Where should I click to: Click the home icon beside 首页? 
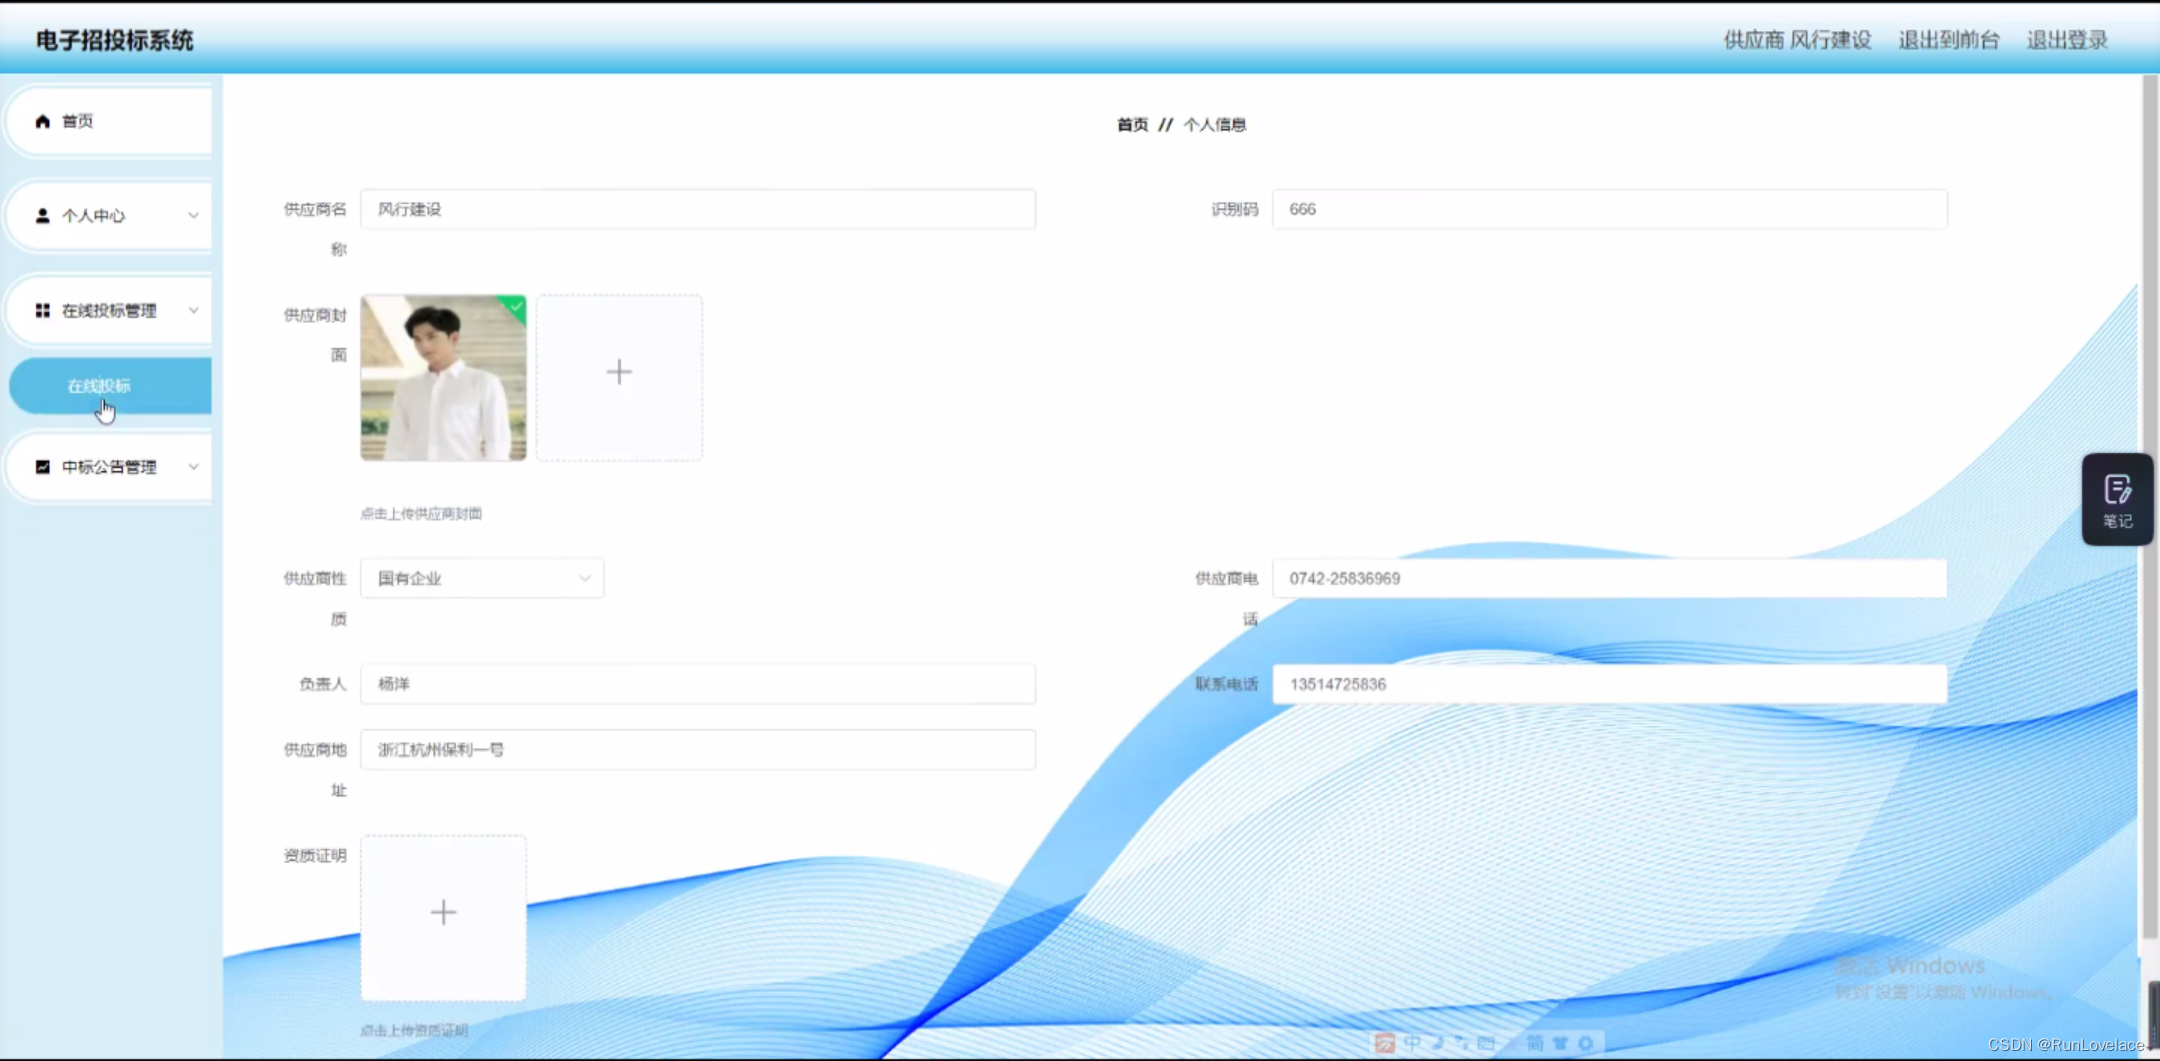(x=42, y=121)
